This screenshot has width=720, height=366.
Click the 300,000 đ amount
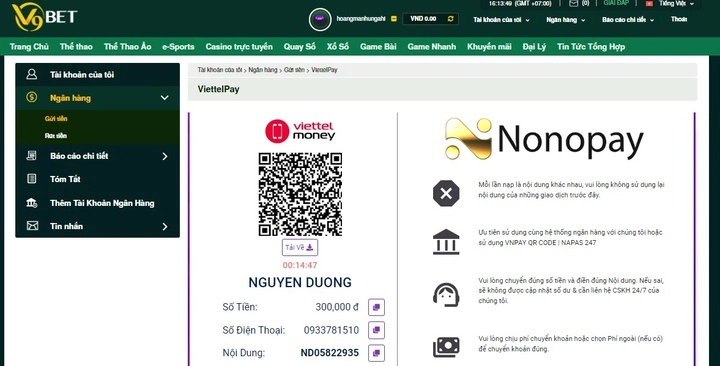337,307
